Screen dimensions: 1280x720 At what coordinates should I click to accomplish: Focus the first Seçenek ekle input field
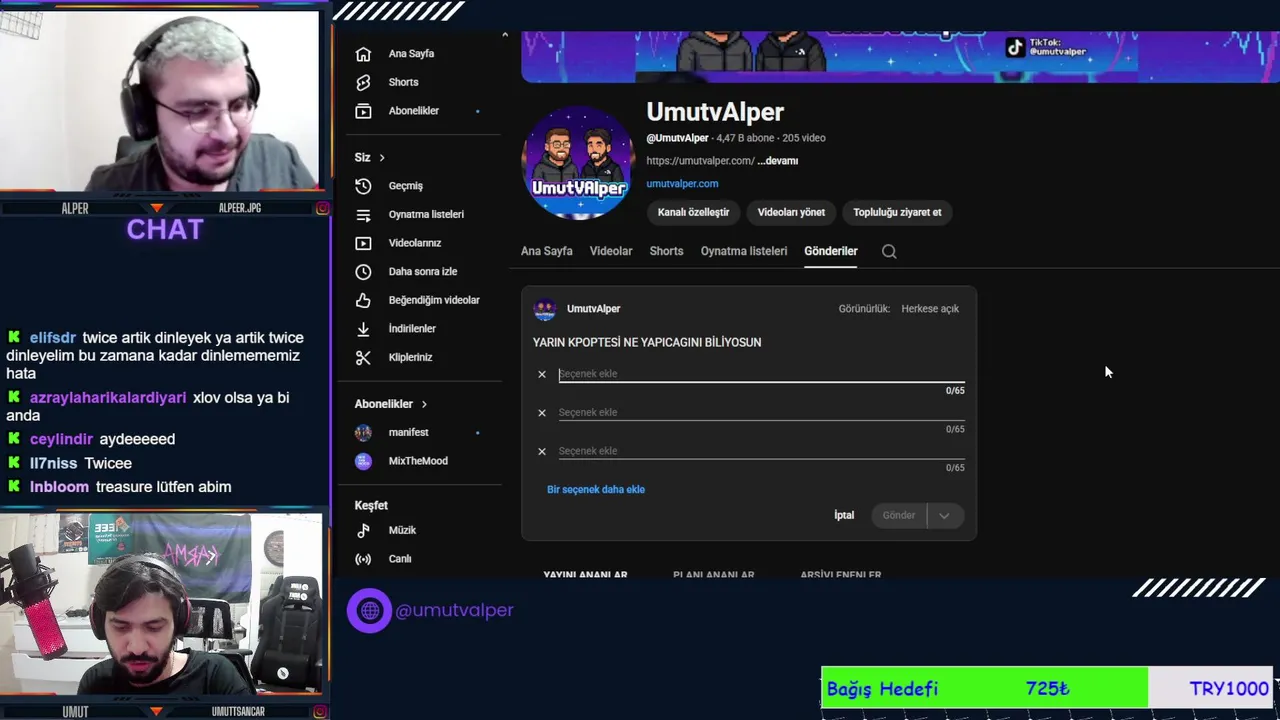[761, 374]
